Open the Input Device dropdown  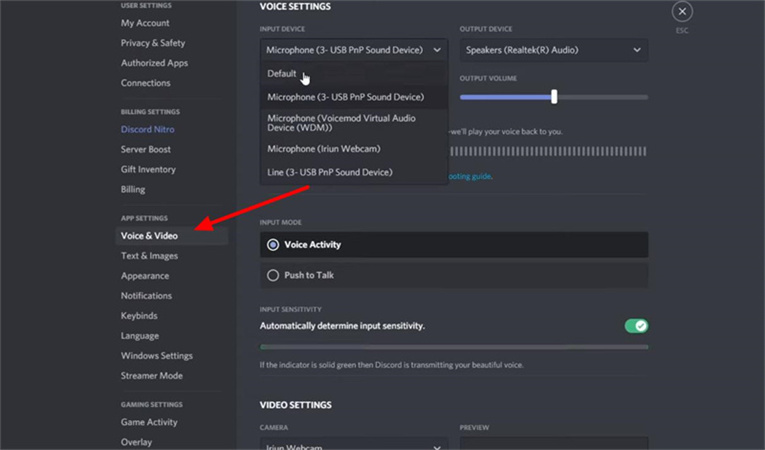click(x=354, y=50)
